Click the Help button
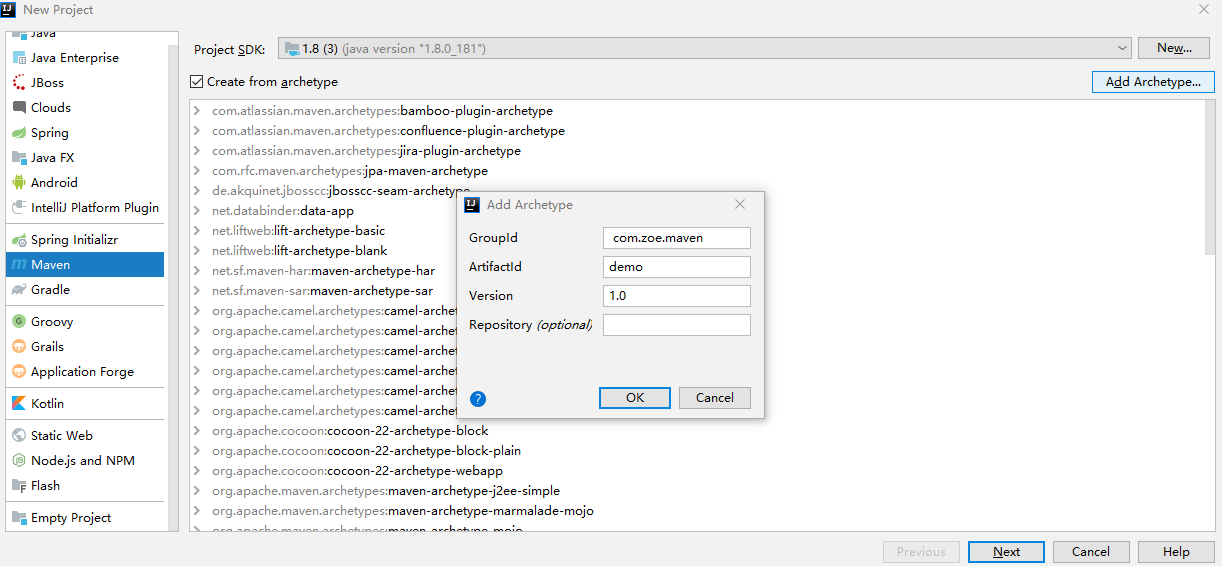The image size is (1222, 566). (x=1176, y=552)
